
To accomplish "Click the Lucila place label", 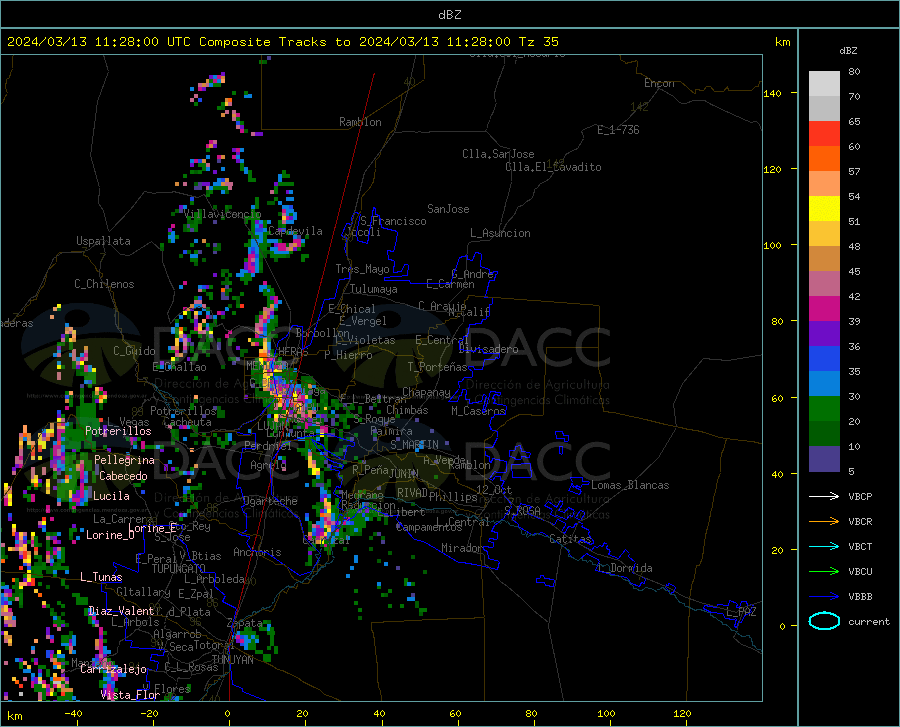I will click(111, 496).
